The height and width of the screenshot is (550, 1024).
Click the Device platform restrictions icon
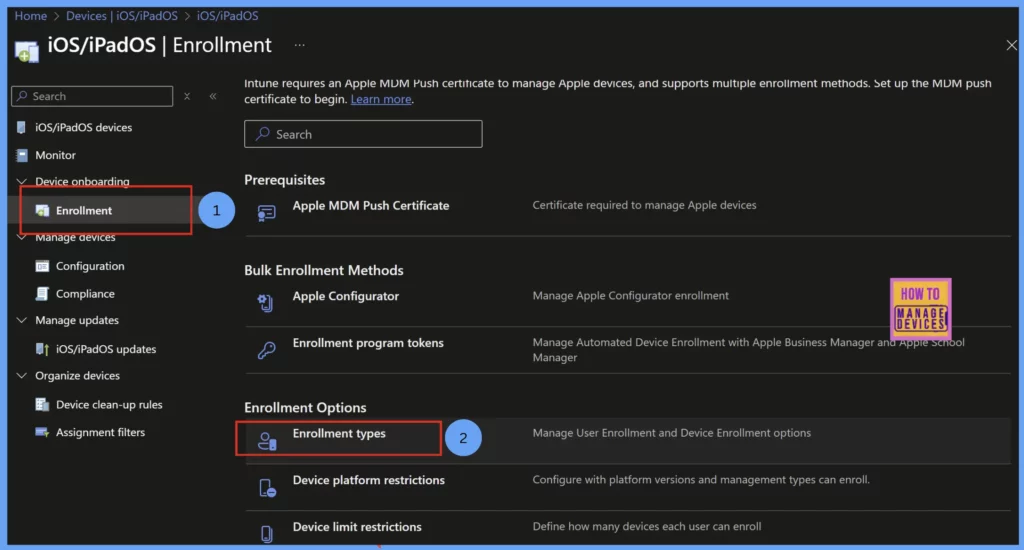coord(267,488)
